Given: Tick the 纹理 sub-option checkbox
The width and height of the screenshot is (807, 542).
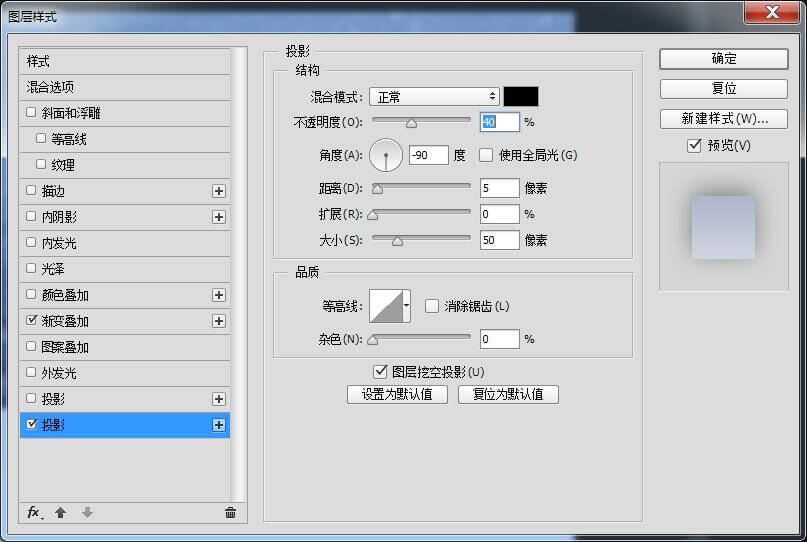Looking at the screenshot, I should (x=41, y=164).
